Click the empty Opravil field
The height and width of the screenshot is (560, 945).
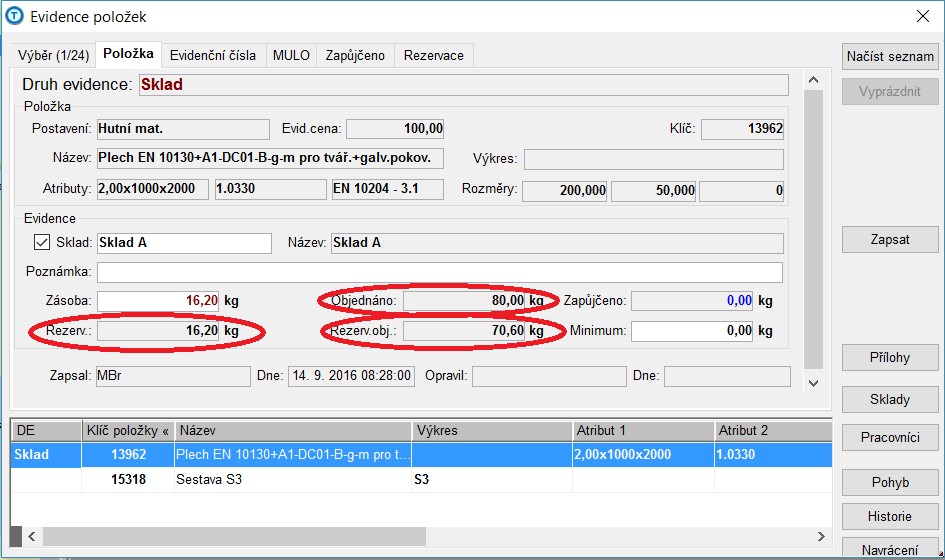(x=549, y=376)
